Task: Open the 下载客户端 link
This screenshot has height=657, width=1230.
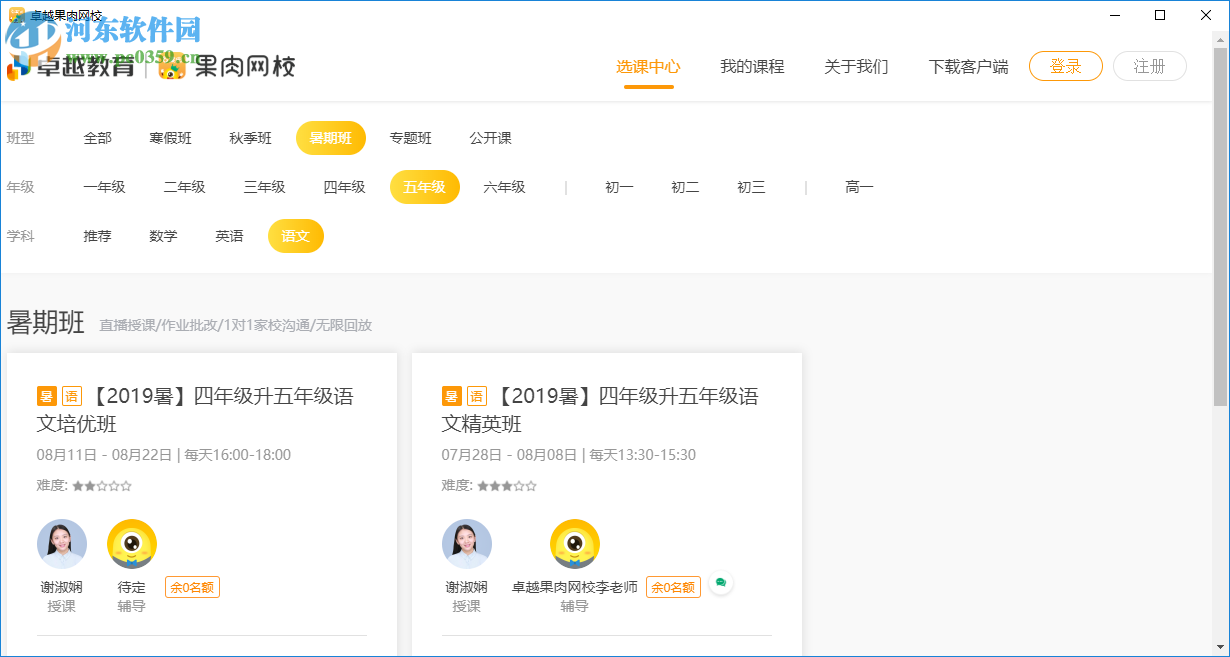Action: 968,67
